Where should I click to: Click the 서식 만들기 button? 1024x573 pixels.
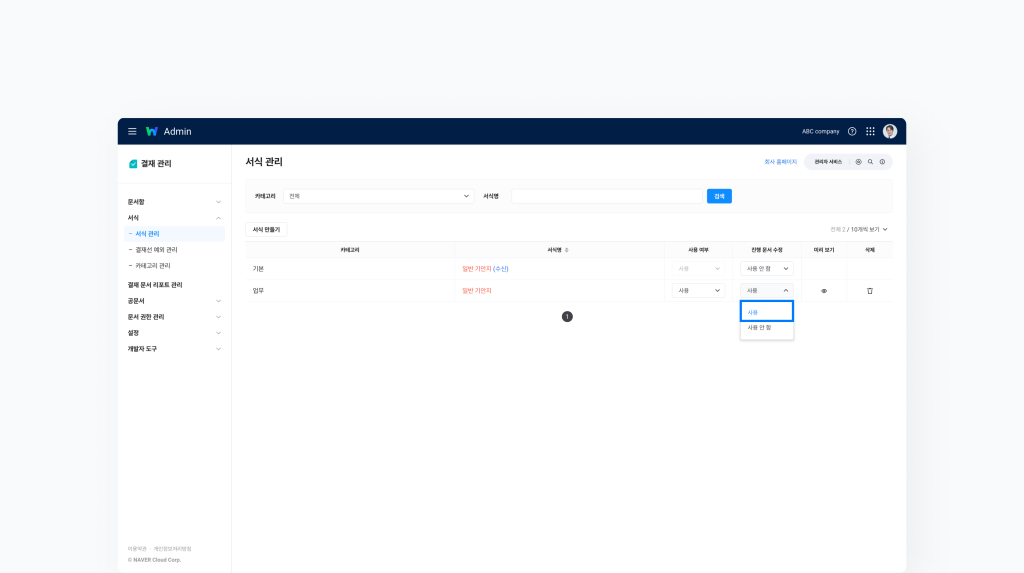(x=266, y=230)
